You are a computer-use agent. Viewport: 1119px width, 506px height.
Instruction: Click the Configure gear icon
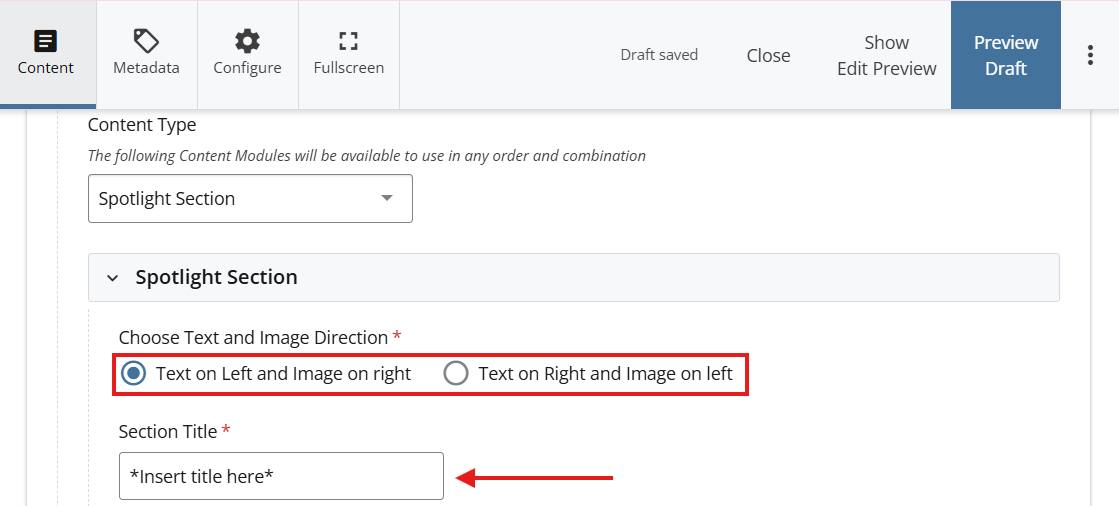pyautogui.click(x=247, y=41)
